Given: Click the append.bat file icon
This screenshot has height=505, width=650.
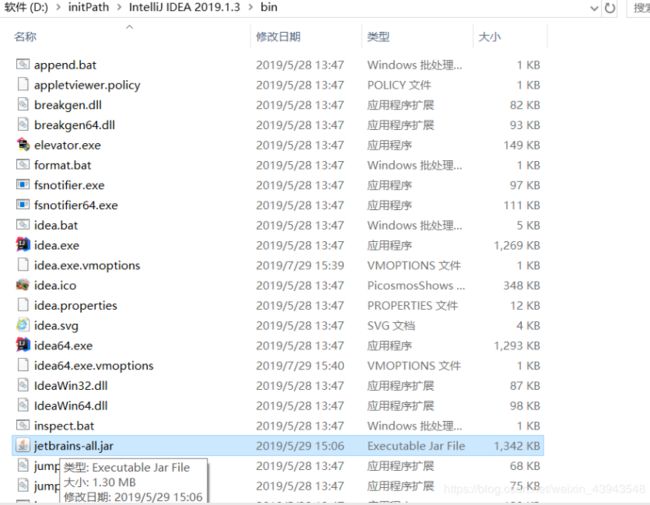Looking at the screenshot, I should (x=23, y=64).
